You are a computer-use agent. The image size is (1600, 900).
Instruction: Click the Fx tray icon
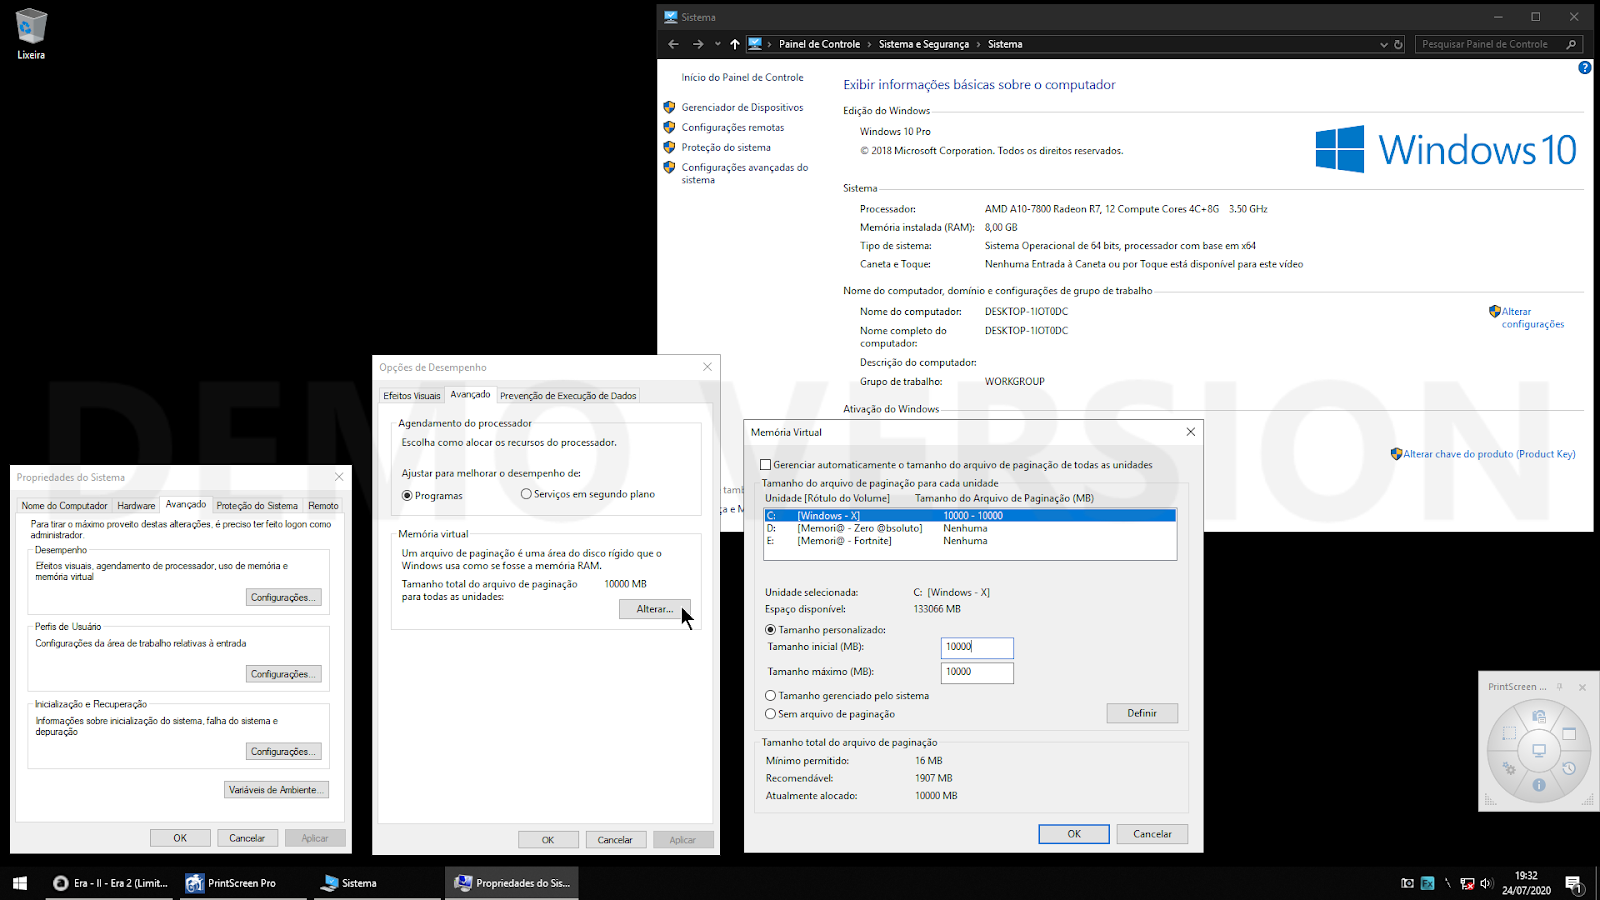click(1427, 883)
